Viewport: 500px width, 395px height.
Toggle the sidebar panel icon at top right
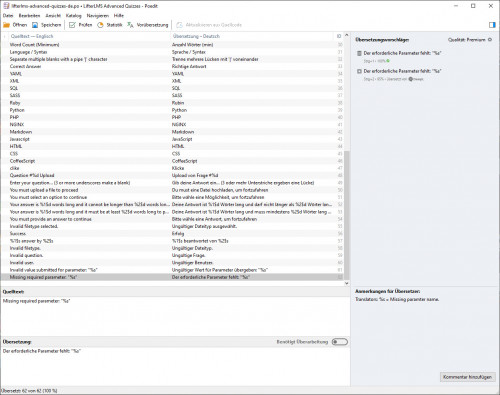click(x=492, y=25)
